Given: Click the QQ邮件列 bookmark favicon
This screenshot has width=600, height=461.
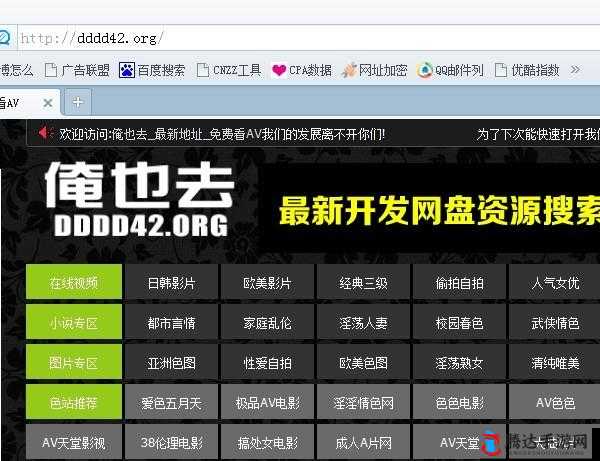Looking at the screenshot, I should click(424, 70).
